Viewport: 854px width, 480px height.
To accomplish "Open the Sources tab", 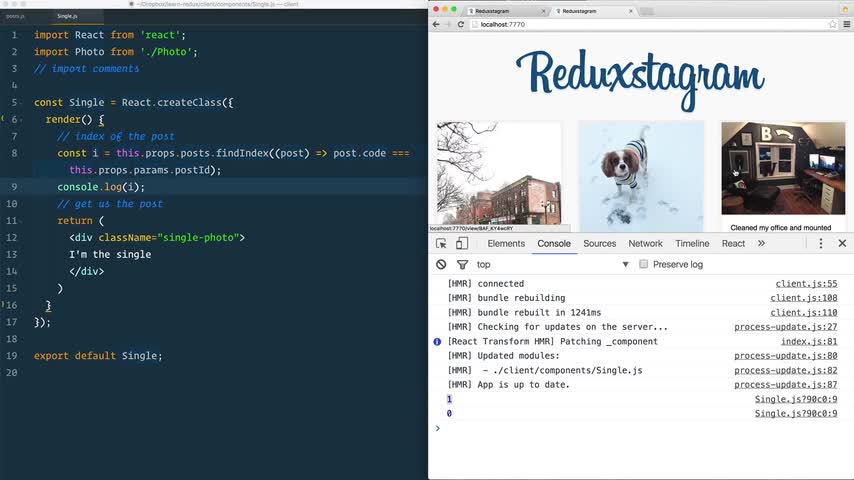I will pos(600,244).
